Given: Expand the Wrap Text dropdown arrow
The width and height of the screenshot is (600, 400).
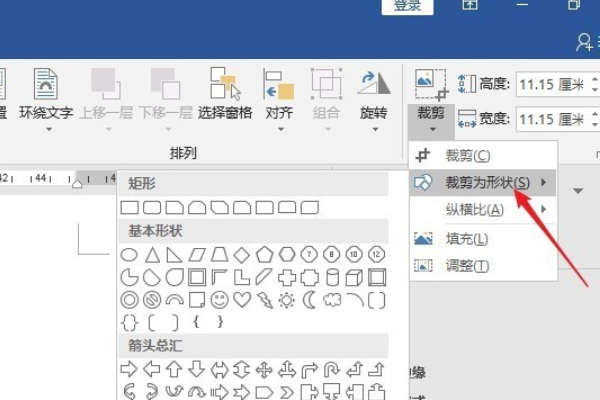Looking at the screenshot, I should 49,129.
